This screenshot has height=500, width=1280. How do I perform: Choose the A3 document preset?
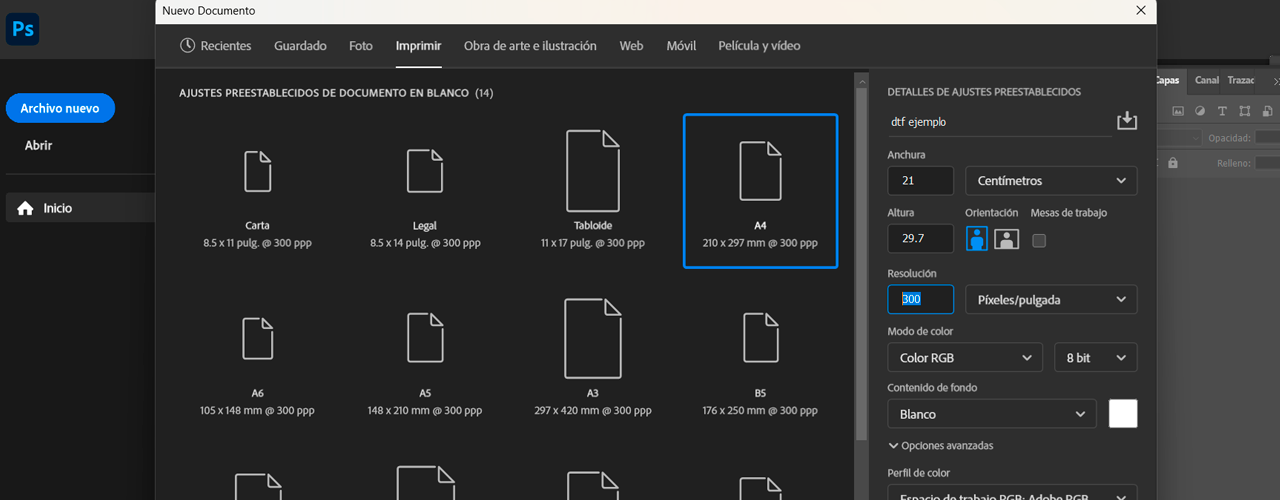pos(593,360)
